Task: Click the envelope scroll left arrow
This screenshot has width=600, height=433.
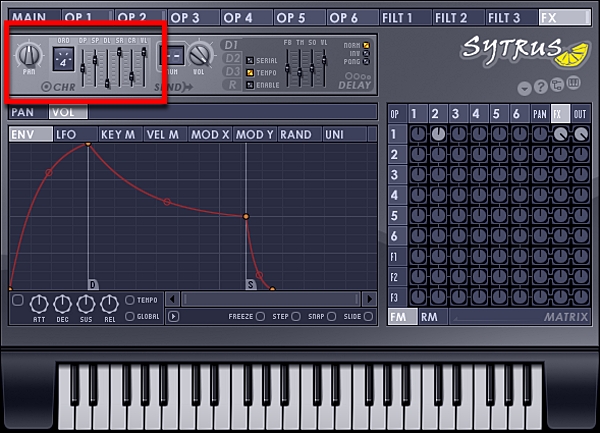Action: click(x=173, y=299)
